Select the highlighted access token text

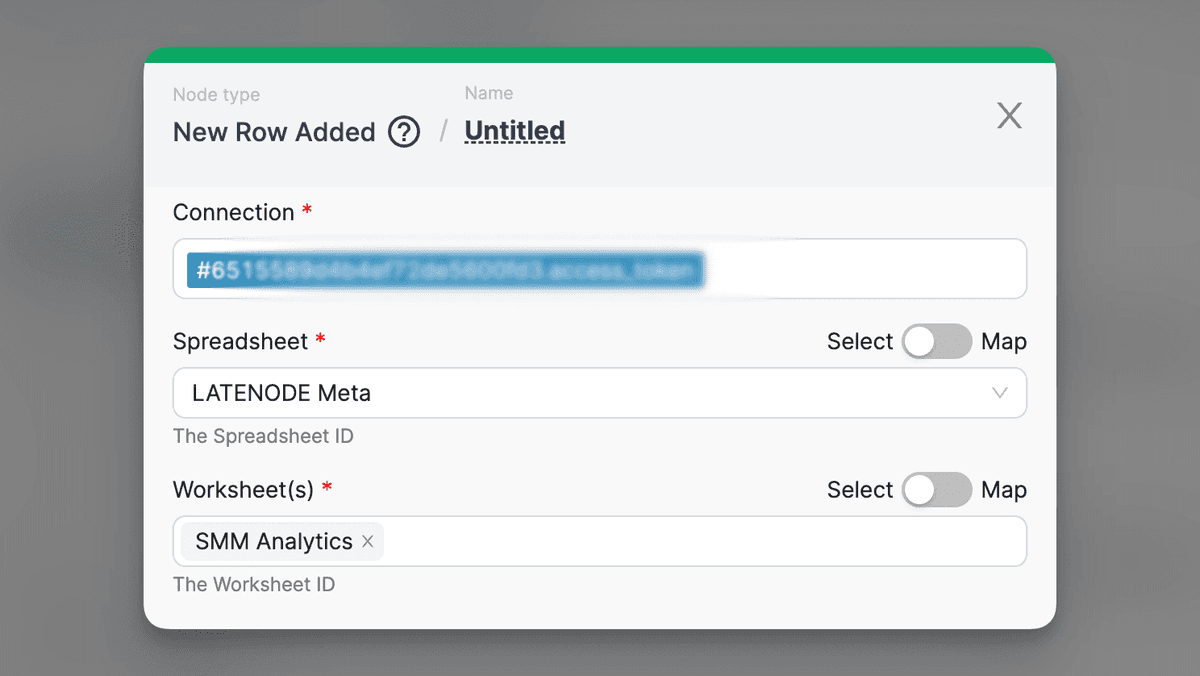446,270
